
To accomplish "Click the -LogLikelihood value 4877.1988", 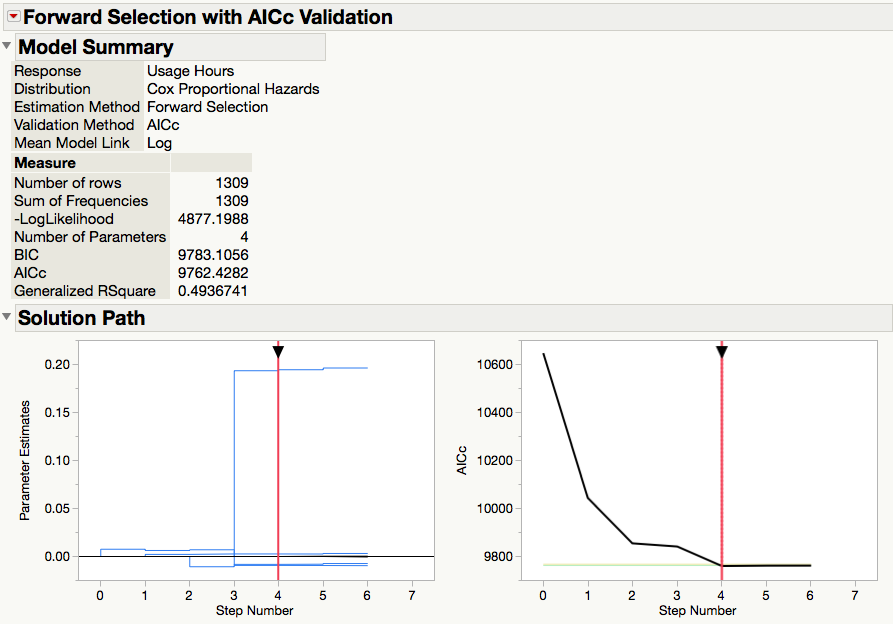I will (x=213, y=219).
